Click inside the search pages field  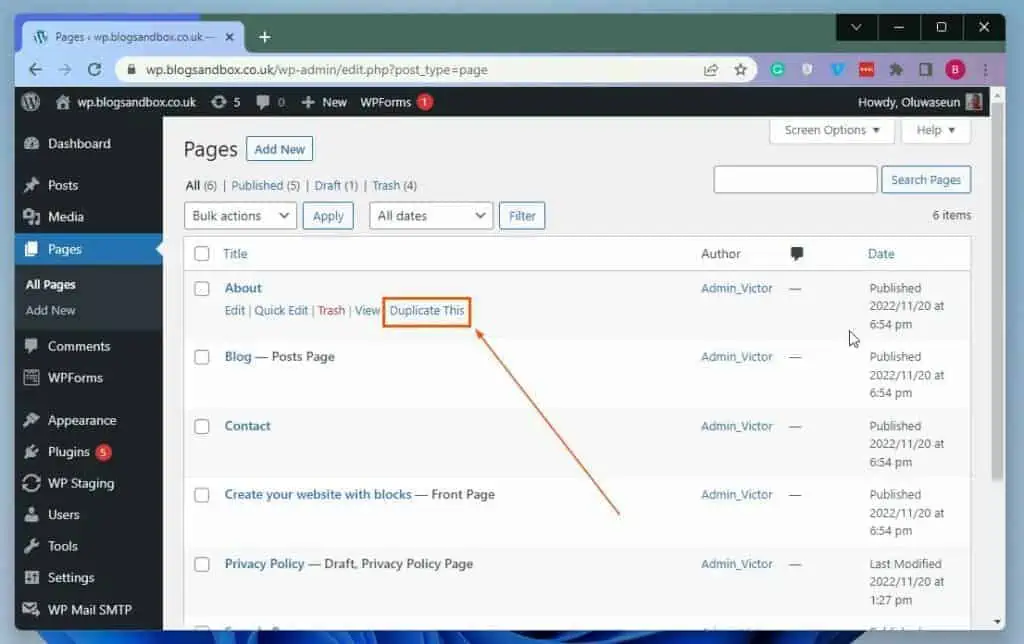click(795, 179)
